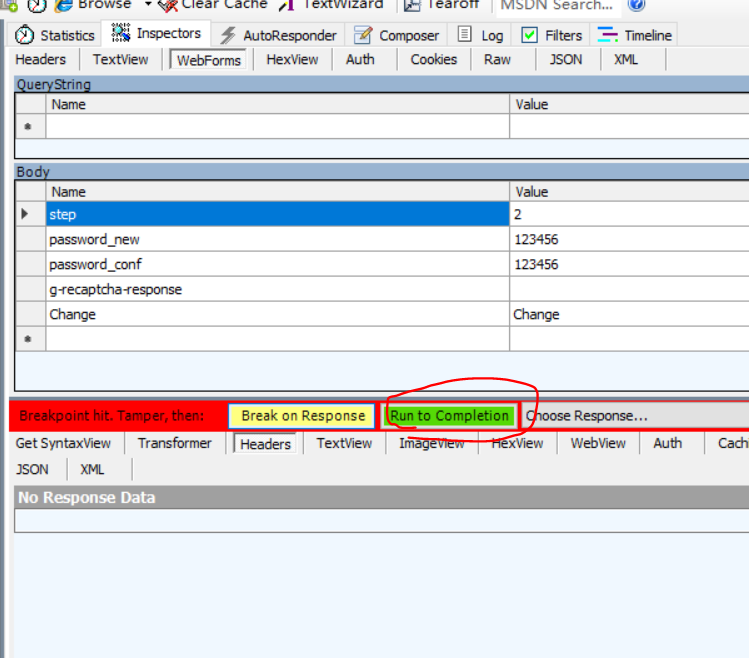Select the WebView response tab

[598, 443]
